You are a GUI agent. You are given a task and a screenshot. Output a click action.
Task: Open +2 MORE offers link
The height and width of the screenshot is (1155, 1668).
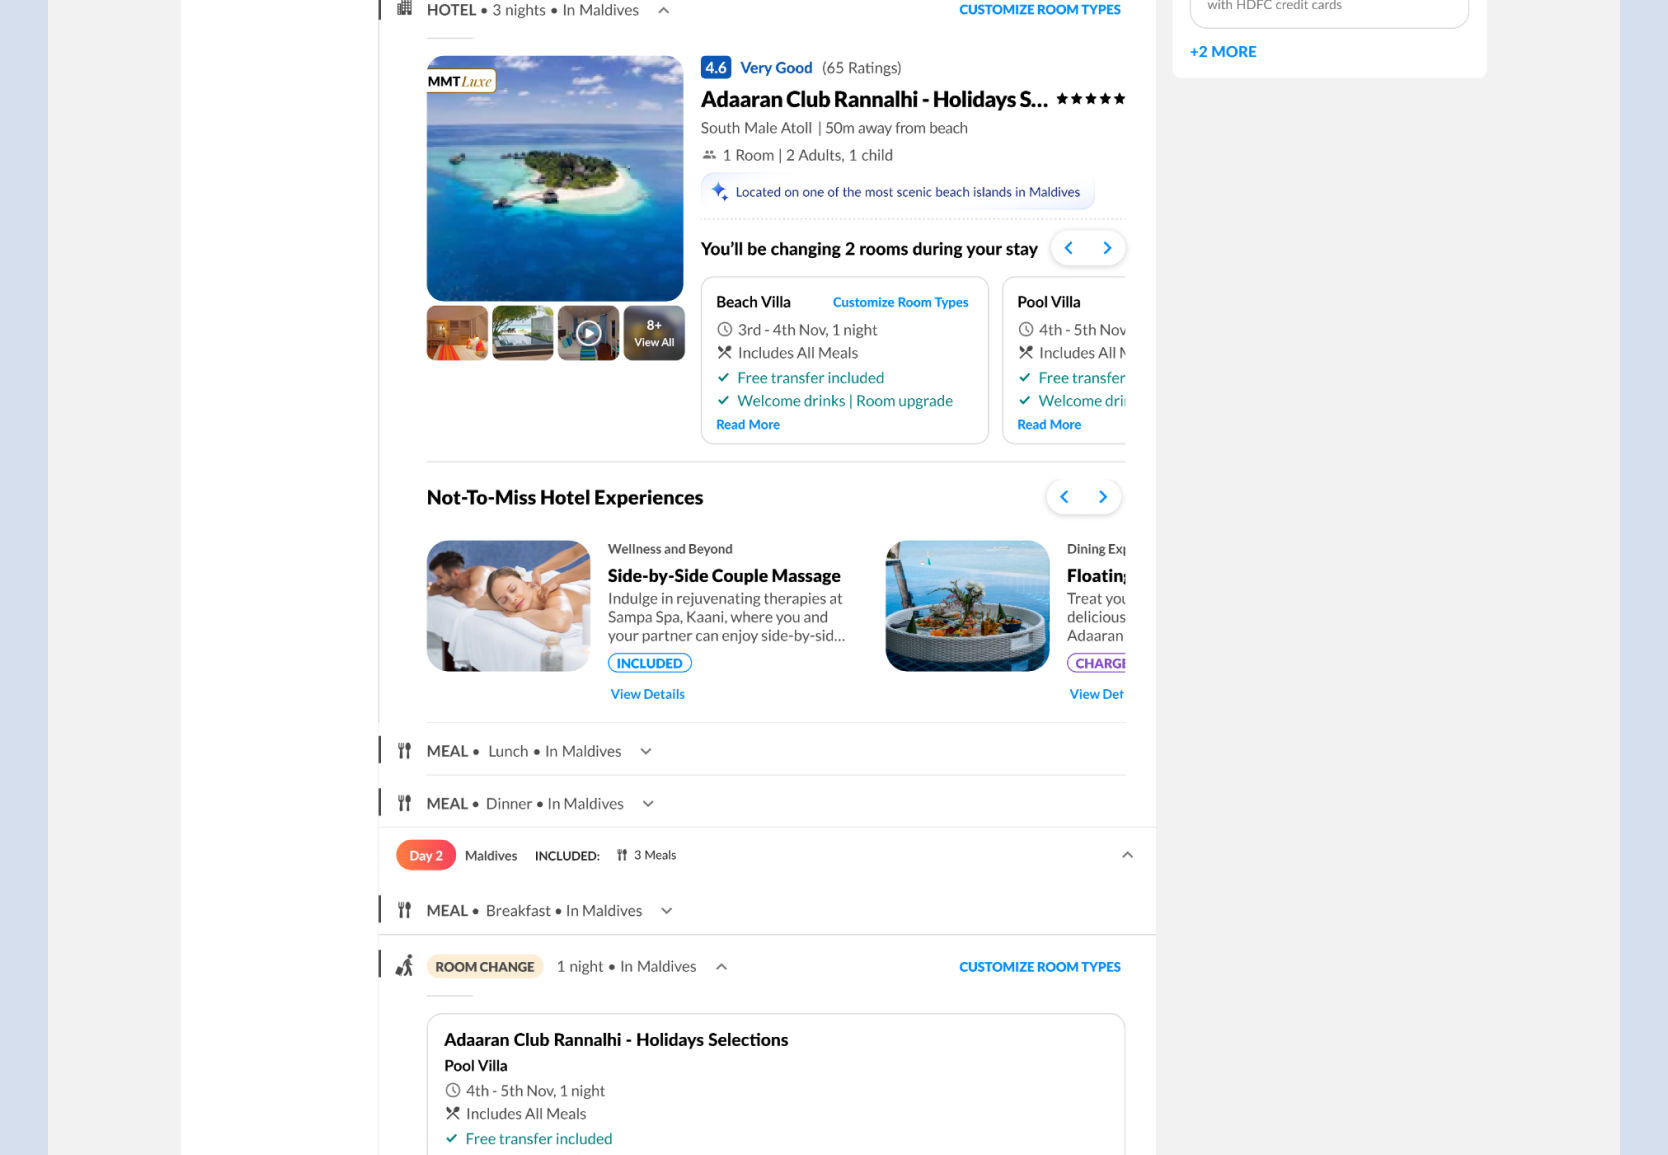[x=1223, y=52]
